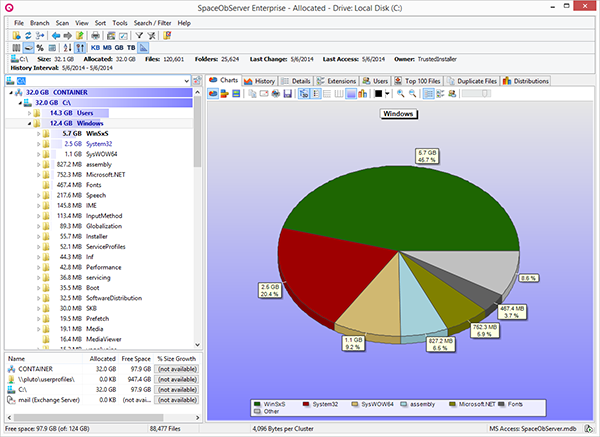The height and width of the screenshot is (437, 600).
Task: Click the expand branch icon beside refresh
Action: click(x=40, y=36)
